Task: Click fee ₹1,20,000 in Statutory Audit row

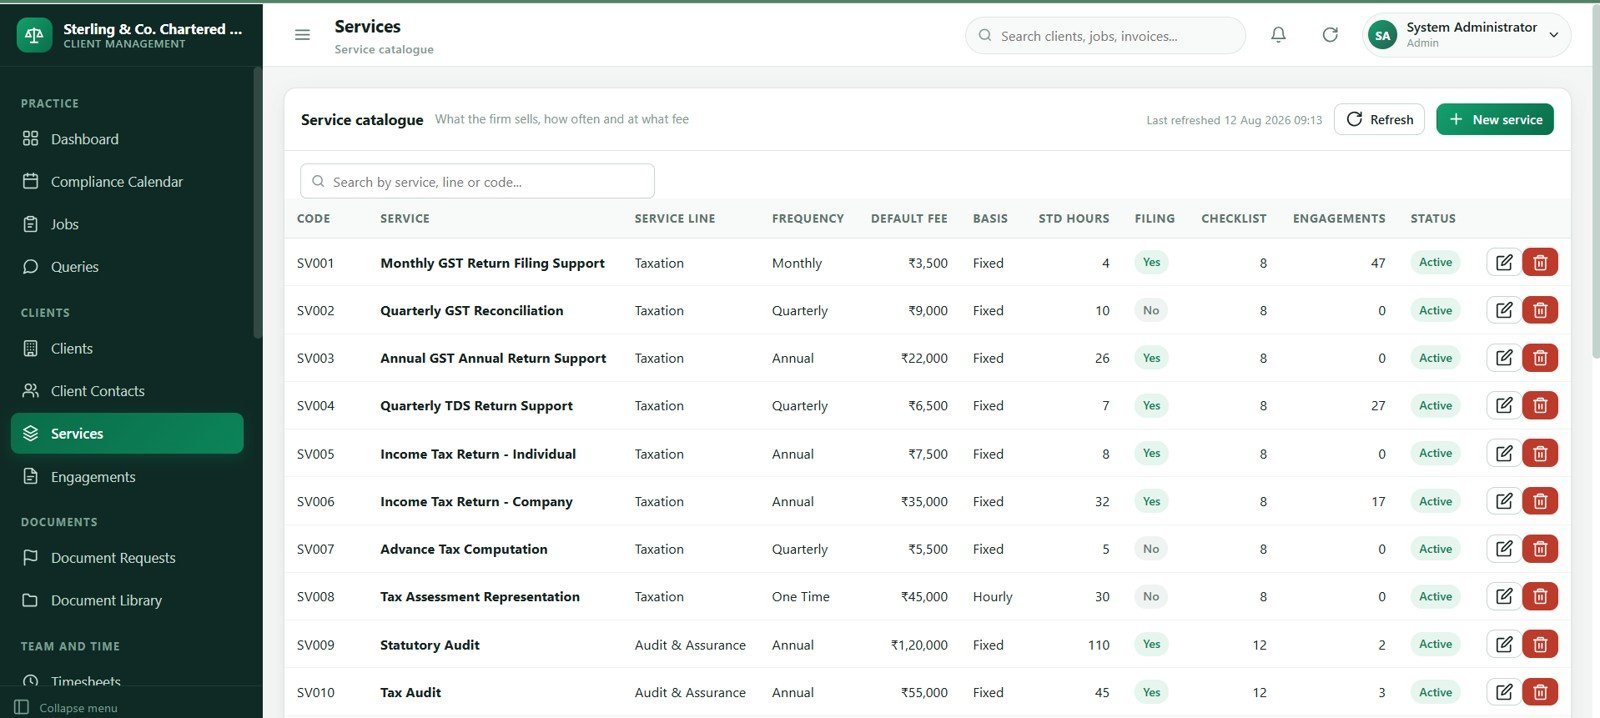Action: 919,645
